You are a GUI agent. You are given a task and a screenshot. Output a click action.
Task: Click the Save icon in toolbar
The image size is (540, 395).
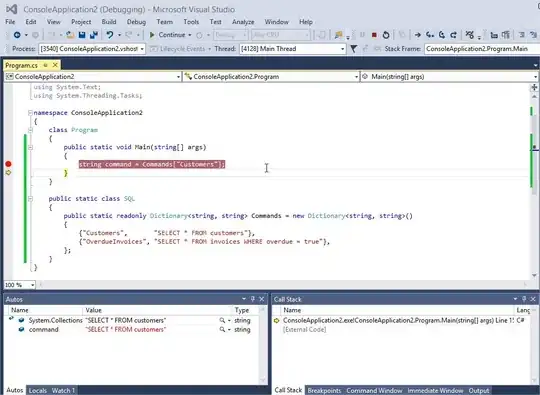click(82, 35)
